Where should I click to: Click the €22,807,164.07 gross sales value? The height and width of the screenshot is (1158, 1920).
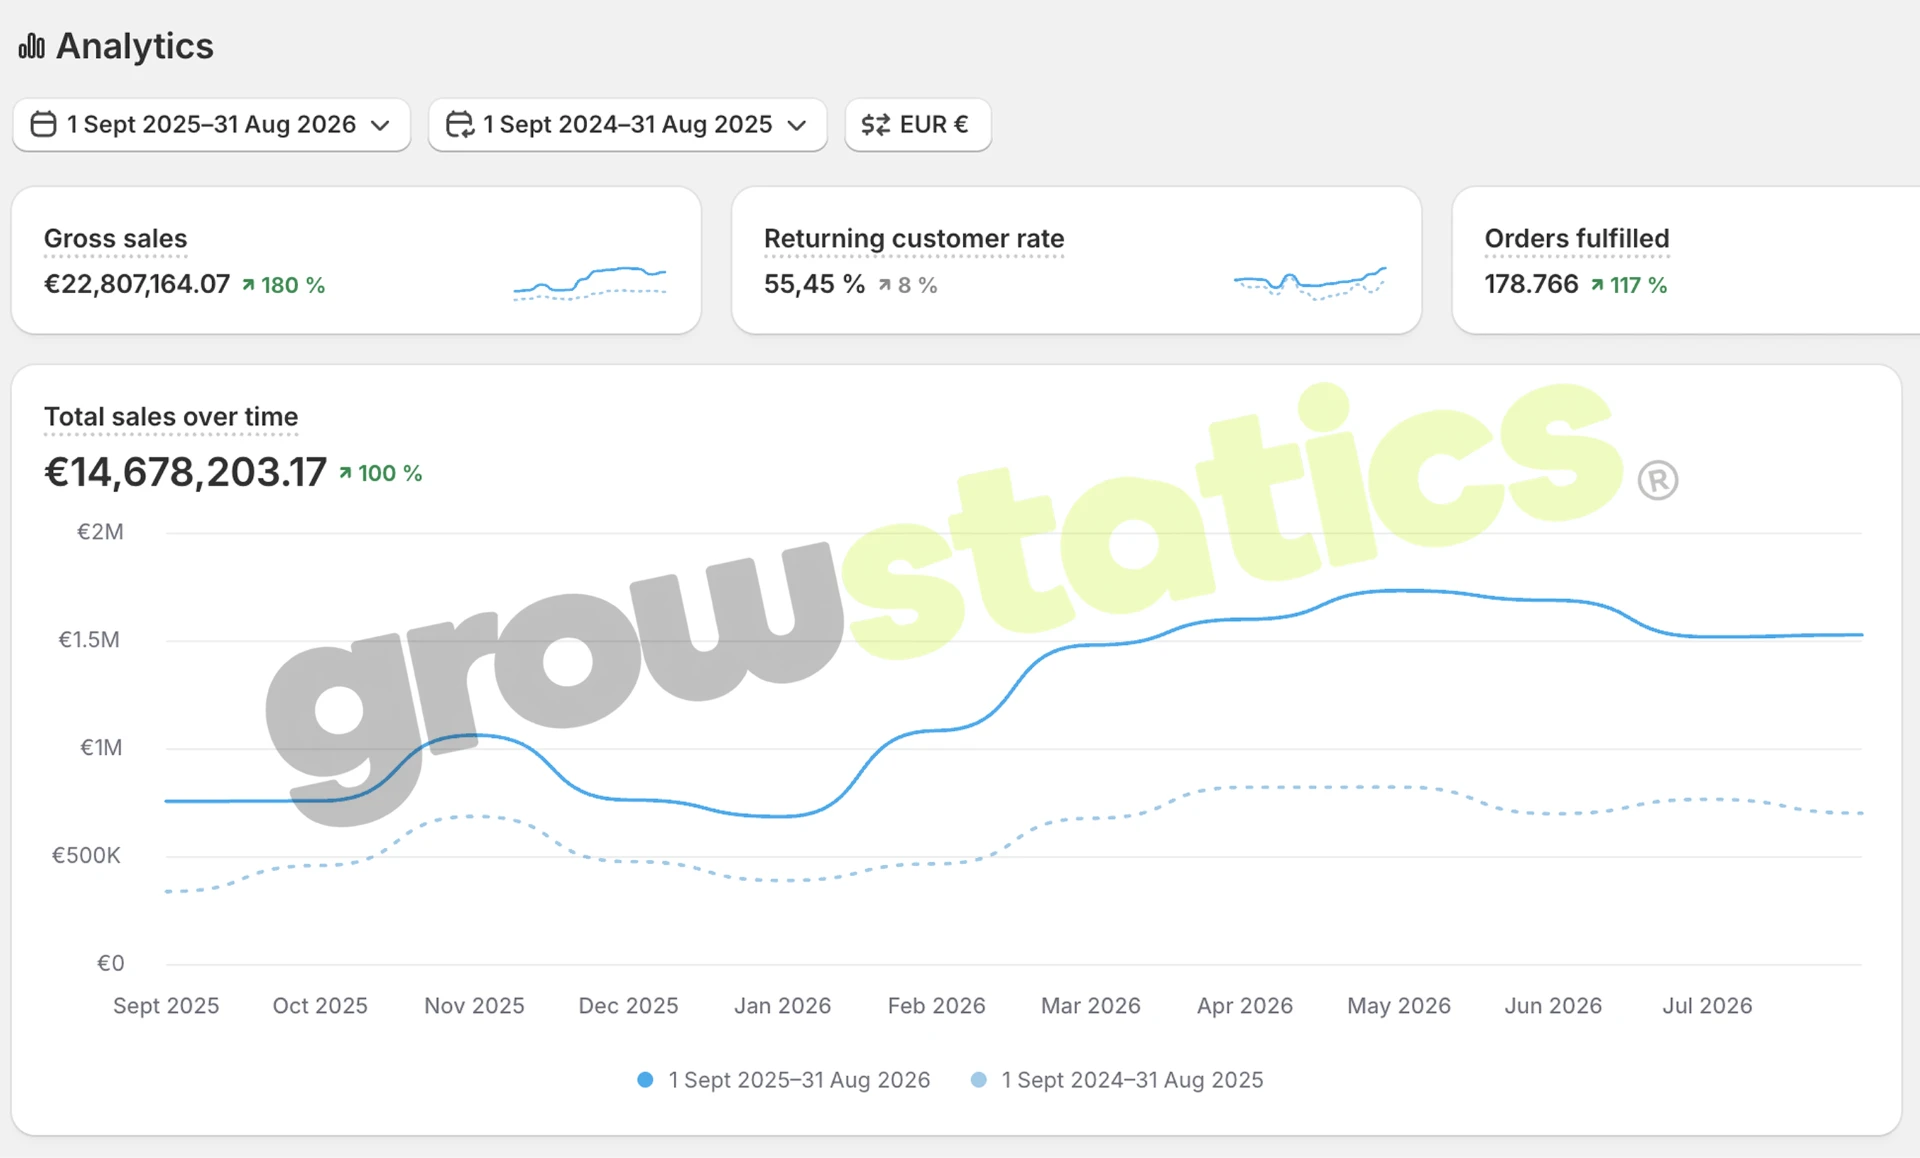click(x=137, y=284)
